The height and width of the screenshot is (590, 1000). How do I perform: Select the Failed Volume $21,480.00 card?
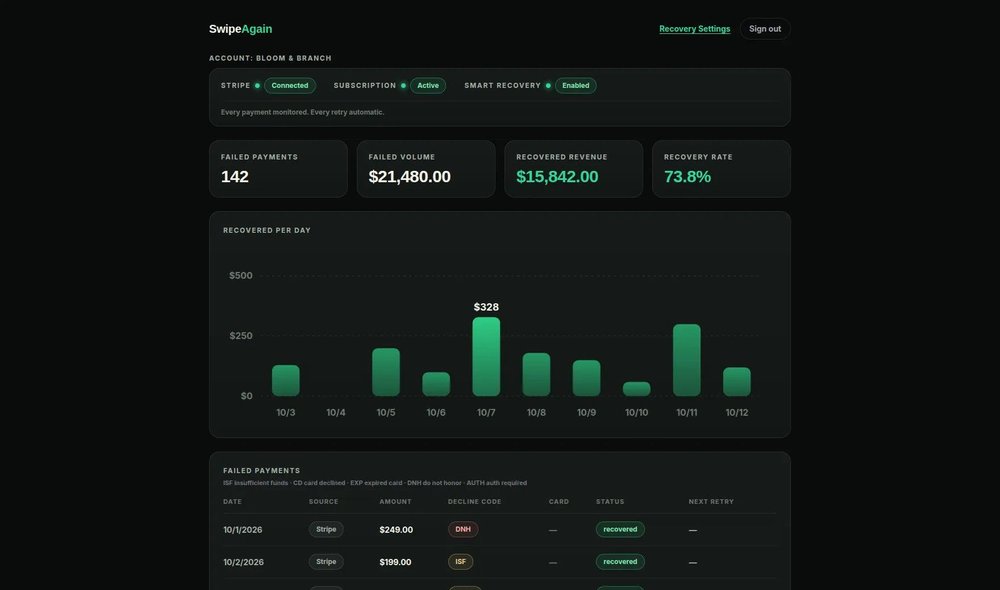point(426,169)
